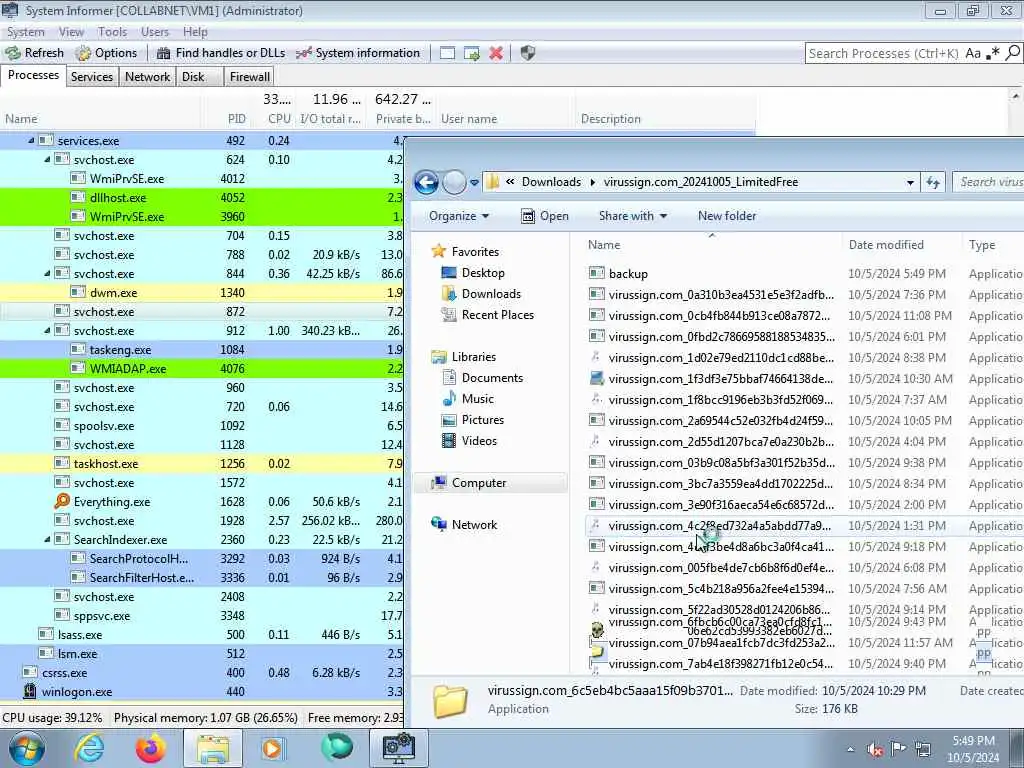
Task: Click the Explorer search box
Action: [988, 182]
